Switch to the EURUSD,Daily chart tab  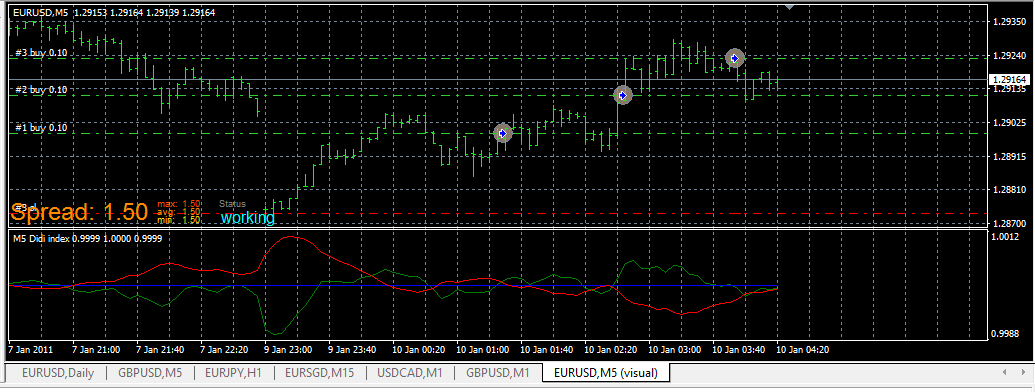58,373
